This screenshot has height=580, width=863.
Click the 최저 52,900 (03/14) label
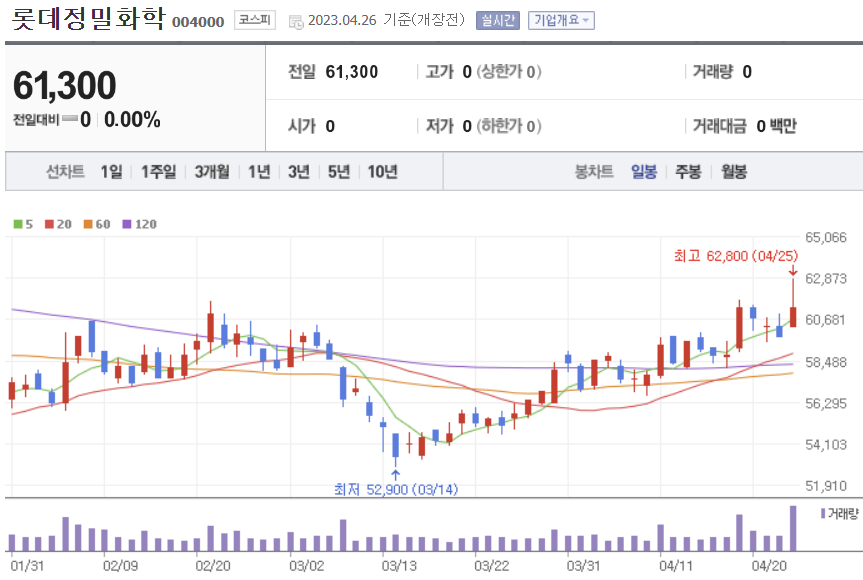396,489
